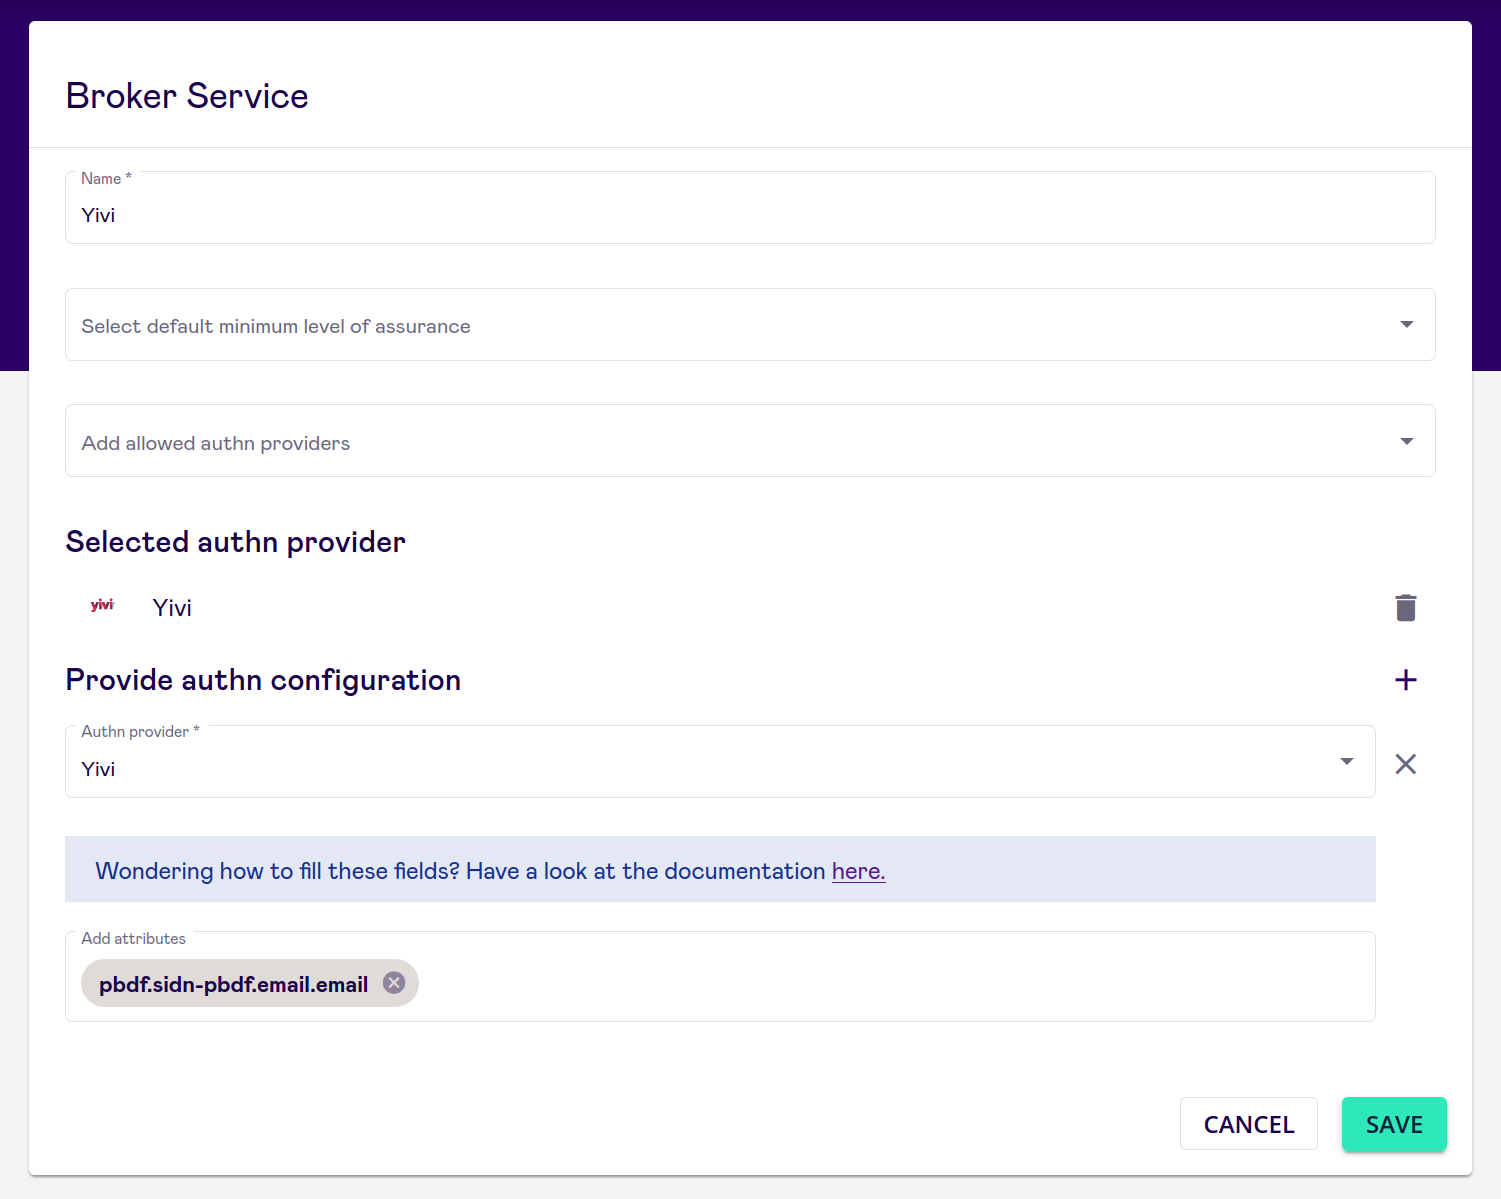Screen dimensions: 1501x1199
Task: Remove the pbdf.sidn-pbdf.email.email attribute chip
Action: coord(394,983)
